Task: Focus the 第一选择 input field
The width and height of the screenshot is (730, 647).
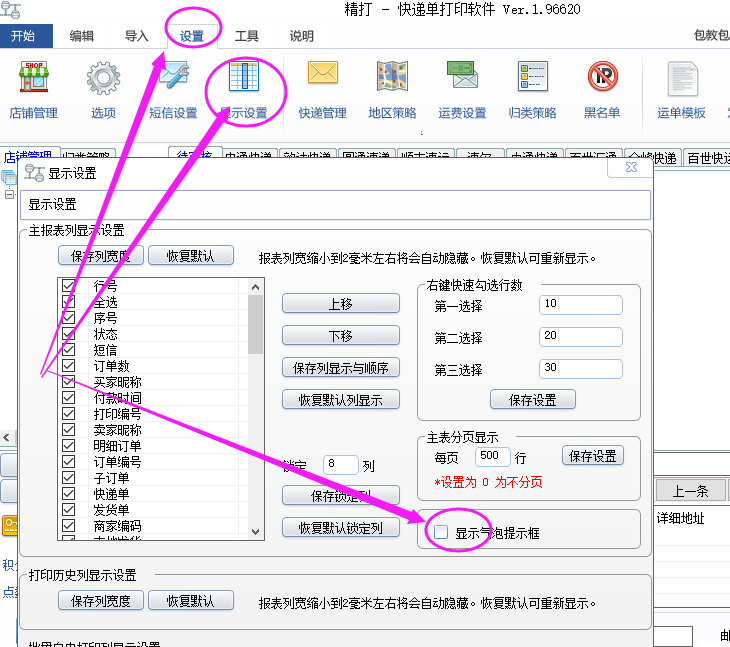Action: [580, 304]
